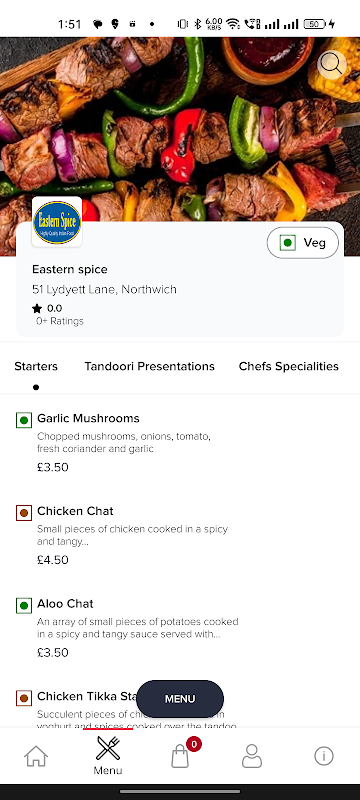Open the info circle icon
Image resolution: width=360 pixels, height=800 pixels.
tap(324, 756)
